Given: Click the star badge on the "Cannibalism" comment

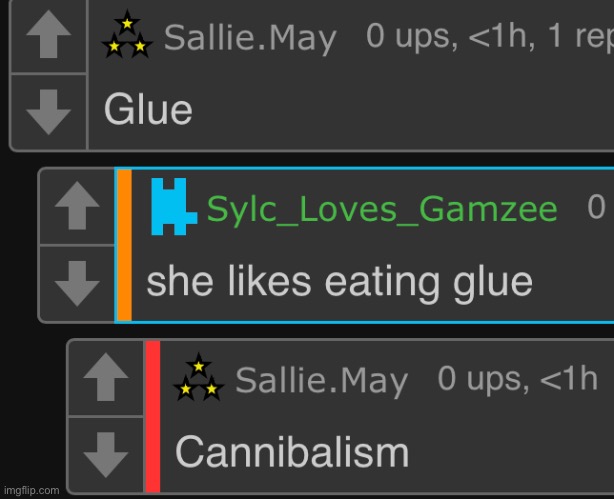Looking at the screenshot, I should [x=198, y=378].
